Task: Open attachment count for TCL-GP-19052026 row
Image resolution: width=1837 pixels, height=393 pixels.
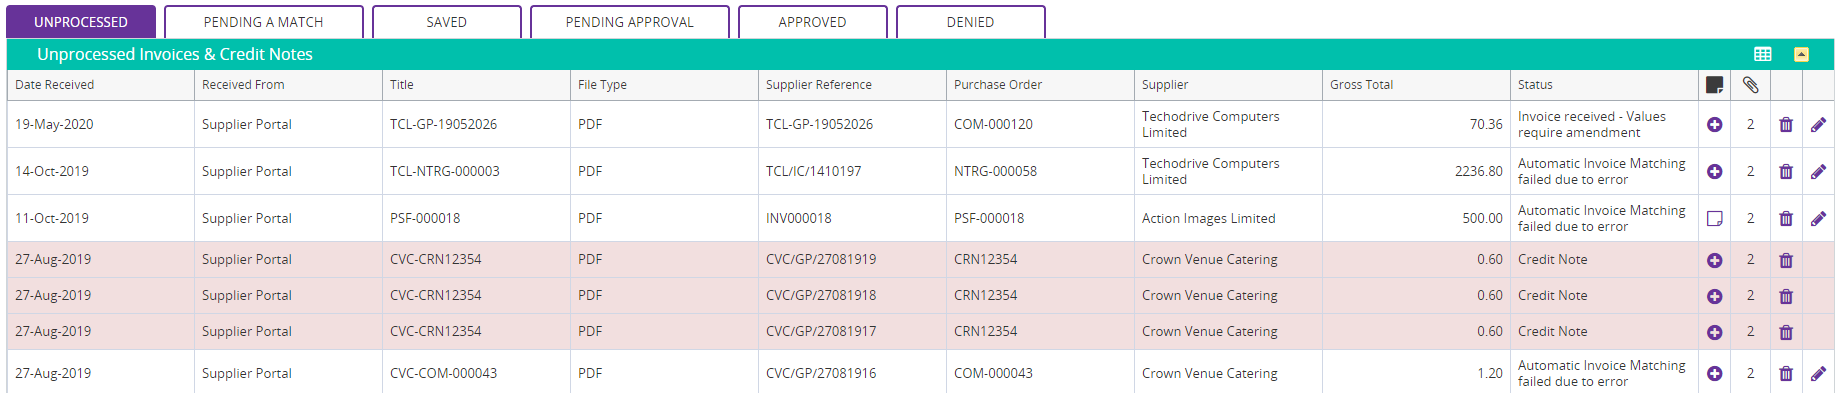Action: 1750,125
